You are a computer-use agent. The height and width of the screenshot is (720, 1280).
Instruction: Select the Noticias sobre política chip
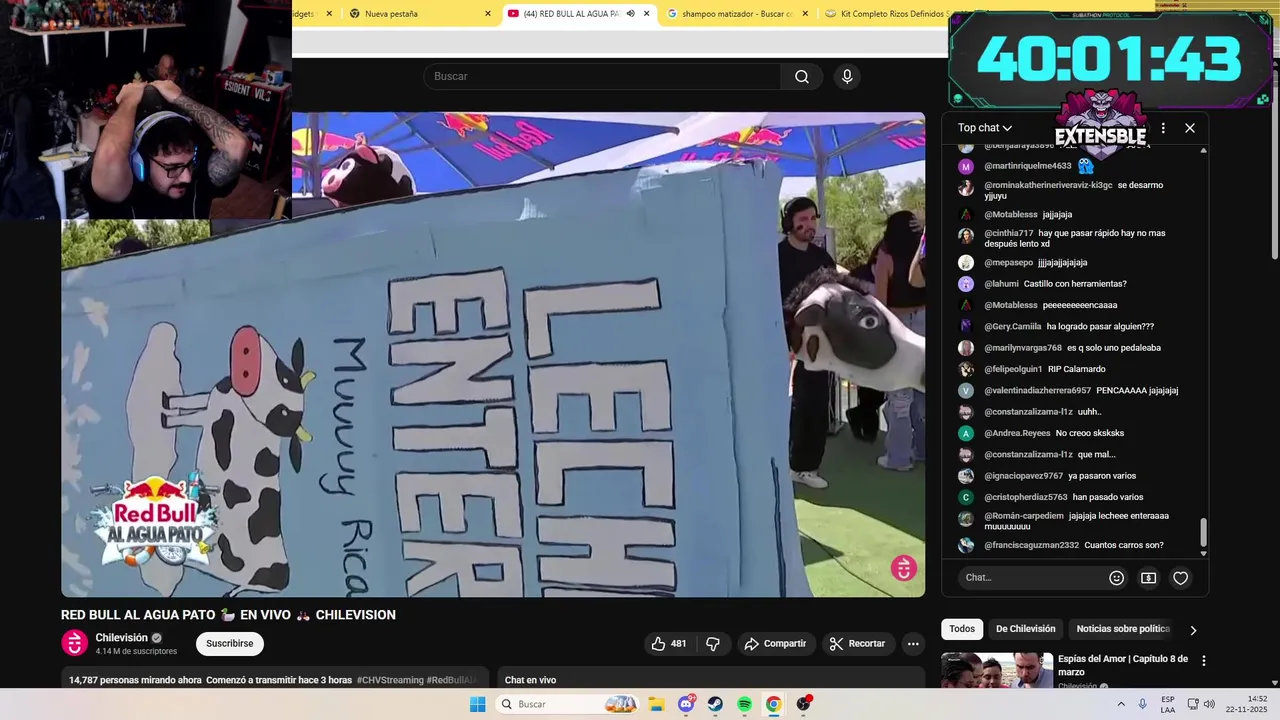click(1123, 629)
